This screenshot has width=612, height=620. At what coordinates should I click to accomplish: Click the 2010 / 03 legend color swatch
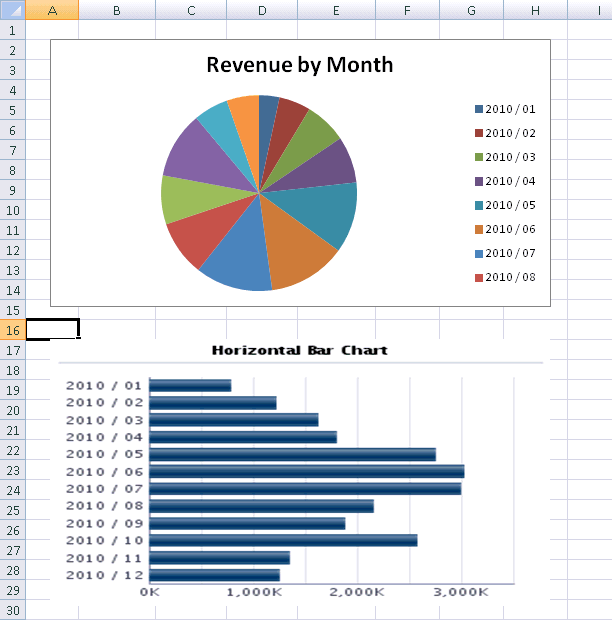pyautogui.click(x=479, y=157)
